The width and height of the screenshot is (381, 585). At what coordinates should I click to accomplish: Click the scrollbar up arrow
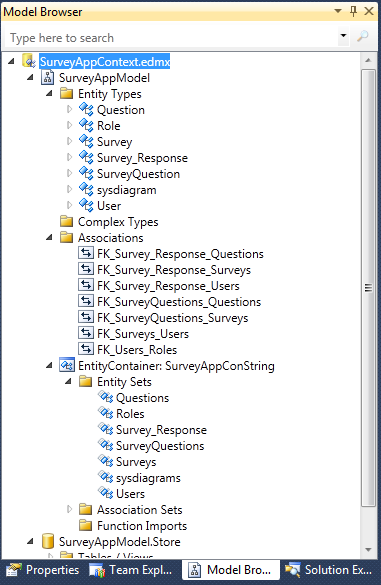(x=368, y=60)
